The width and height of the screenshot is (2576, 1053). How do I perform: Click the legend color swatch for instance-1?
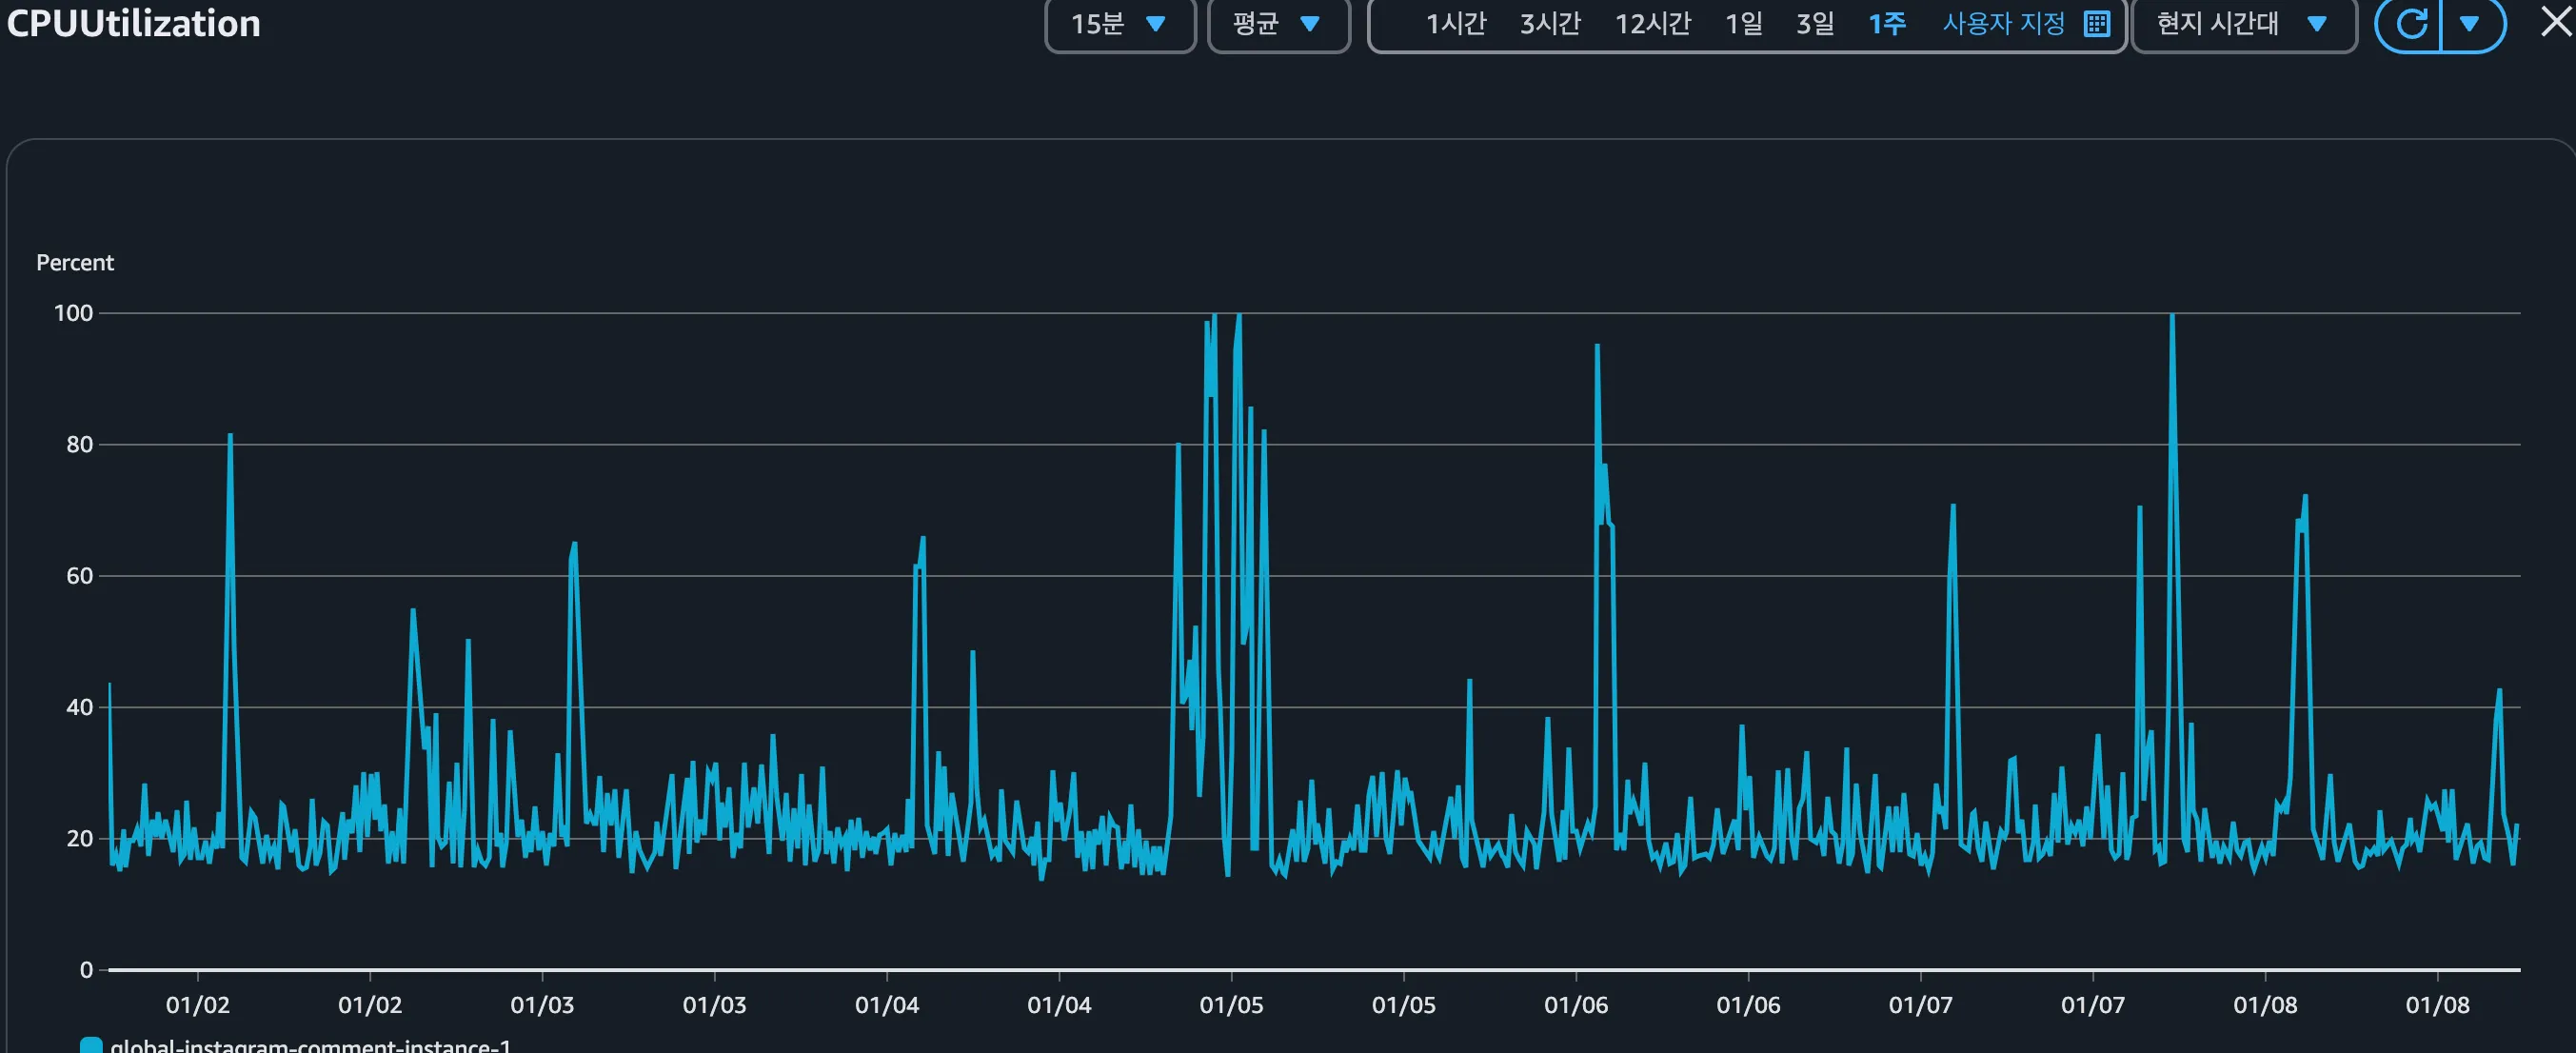point(91,1045)
